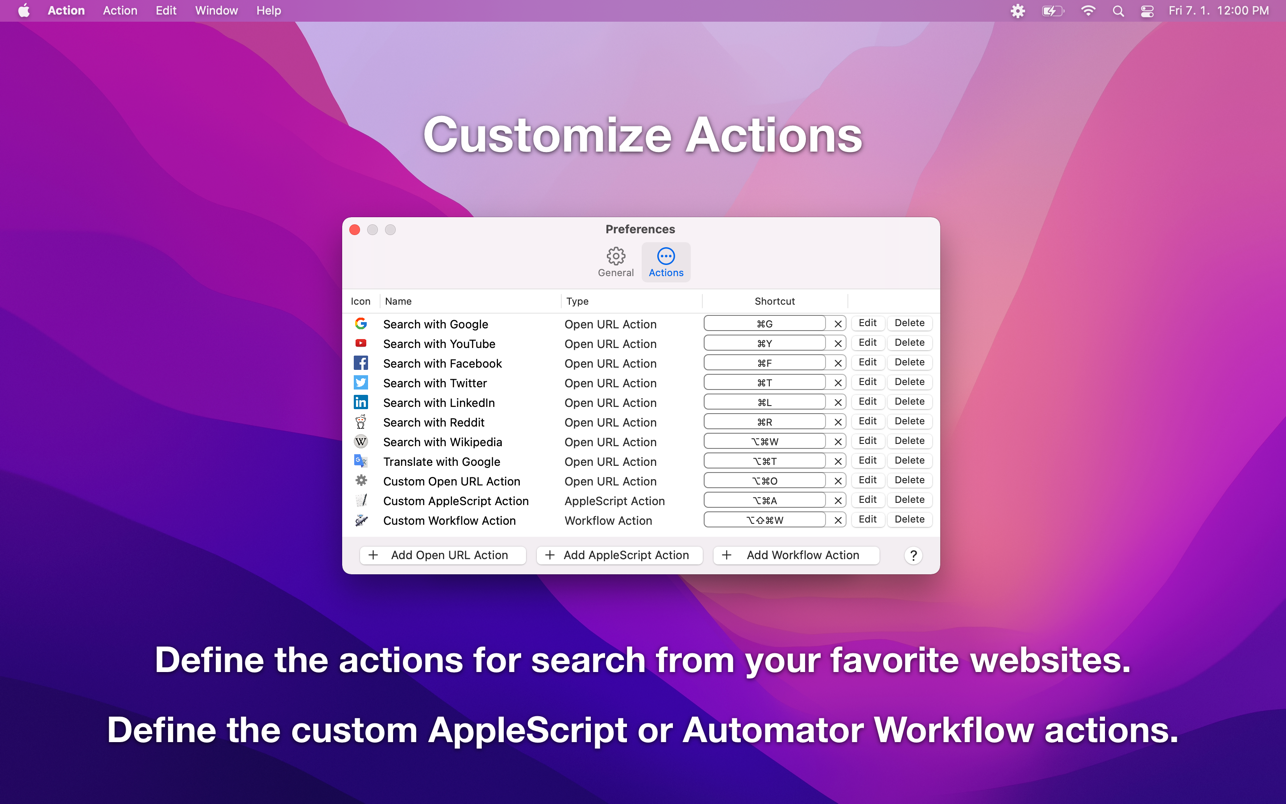Sort by the Type column header
This screenshot has height=804, width=1286.
coord(631,301)
